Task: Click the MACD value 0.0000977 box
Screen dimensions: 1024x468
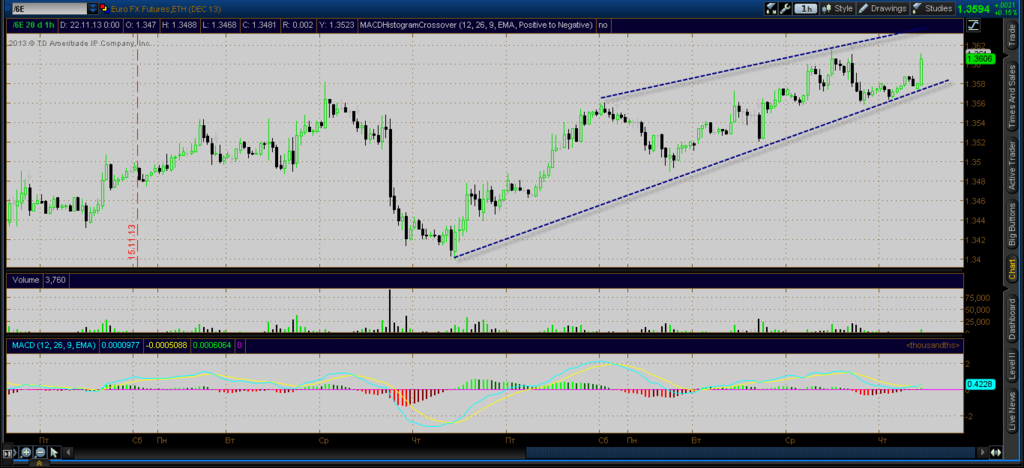Action: pyautogui.click(x=121, y=345)
